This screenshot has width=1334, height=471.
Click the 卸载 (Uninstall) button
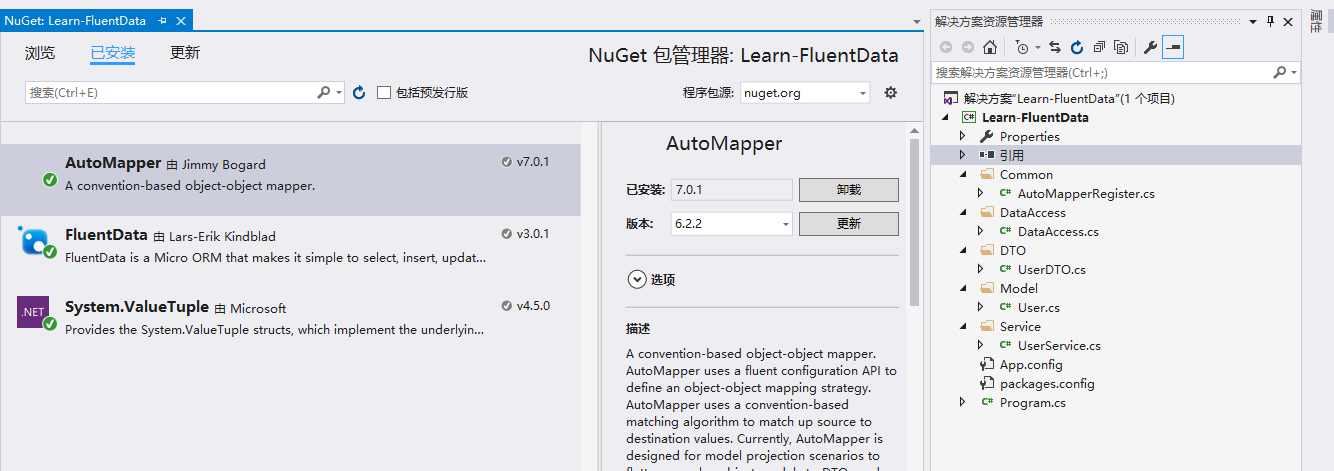coord(848,190)
